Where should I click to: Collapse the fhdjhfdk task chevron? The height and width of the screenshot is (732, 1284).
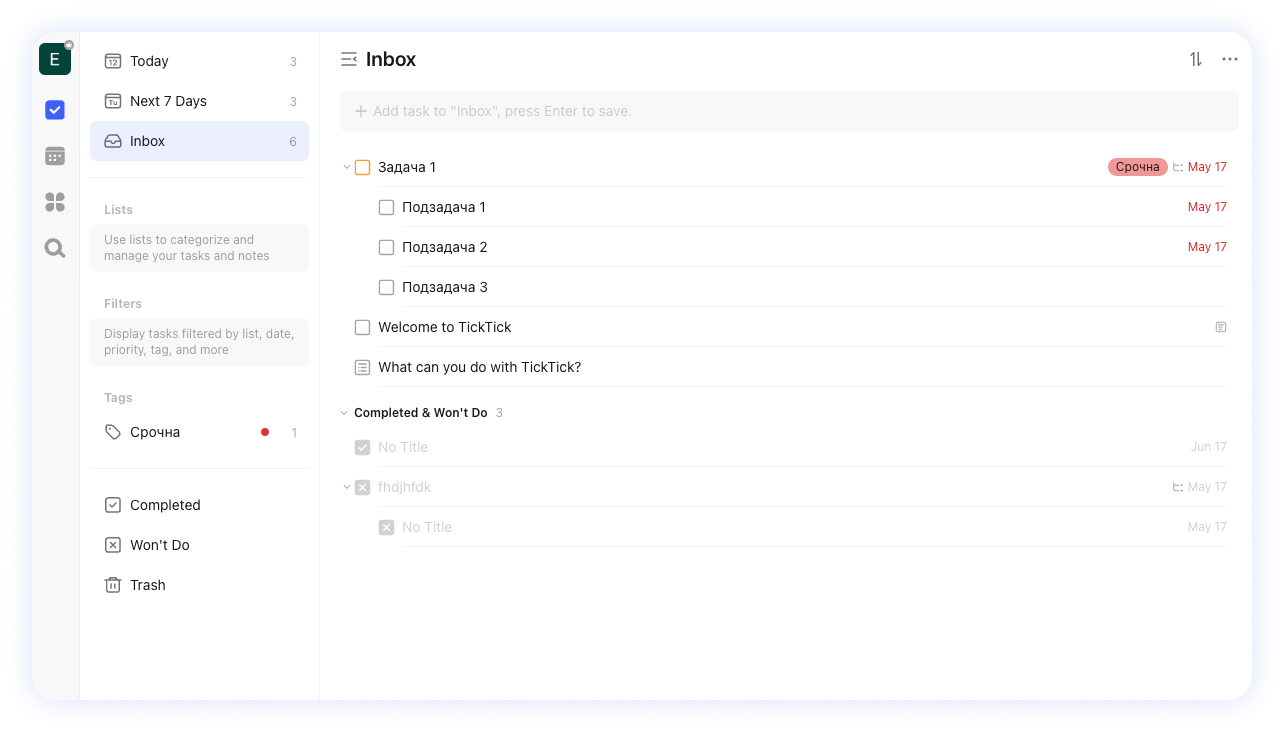point(346,487)
